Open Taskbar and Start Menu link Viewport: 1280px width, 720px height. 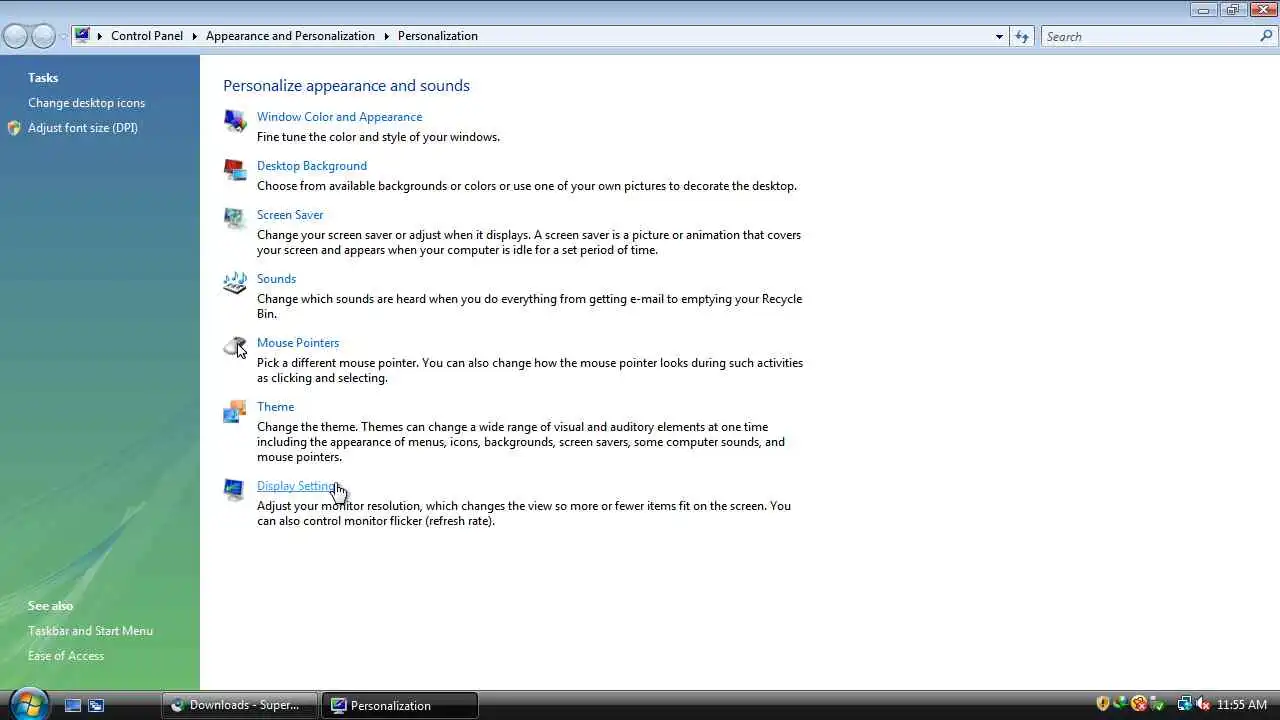[90, 631]
